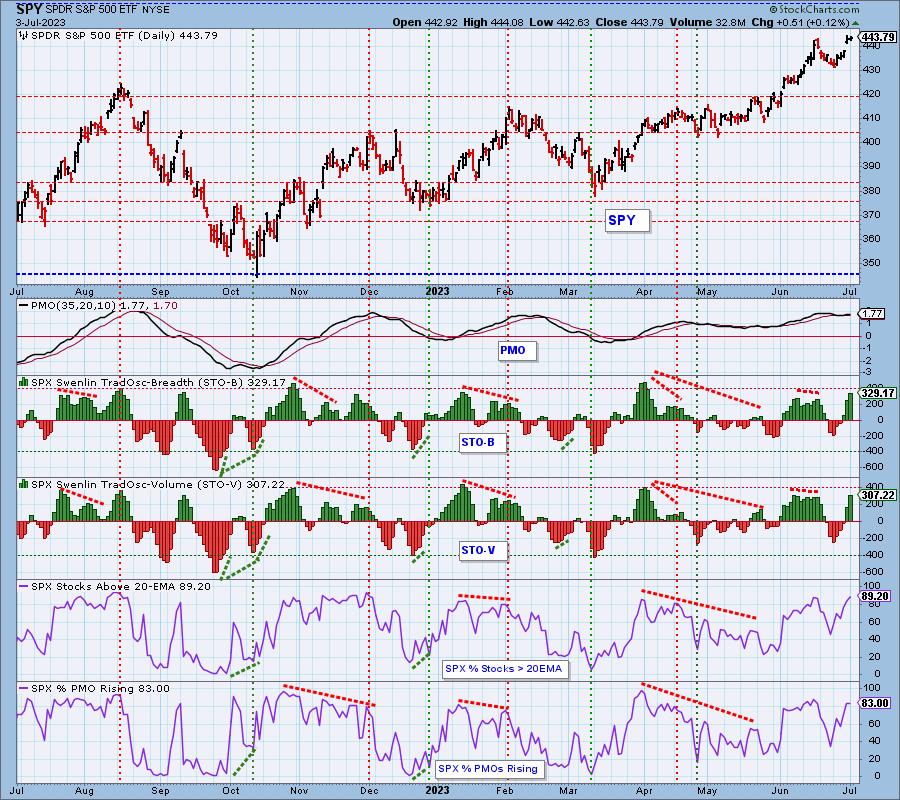Click the 2023 label on bottom date axis
This screenshot has width=900, height=800.
click(437, 790)
